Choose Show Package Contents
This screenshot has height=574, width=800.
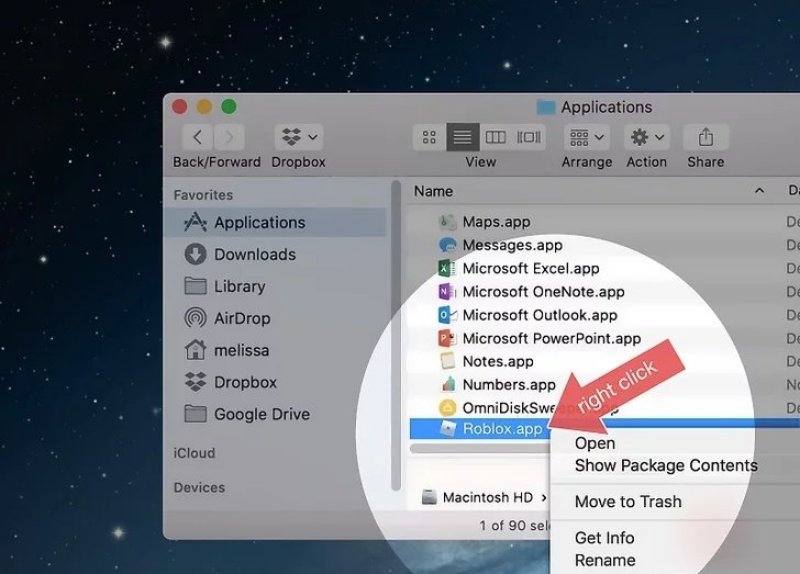click(666, 465)
